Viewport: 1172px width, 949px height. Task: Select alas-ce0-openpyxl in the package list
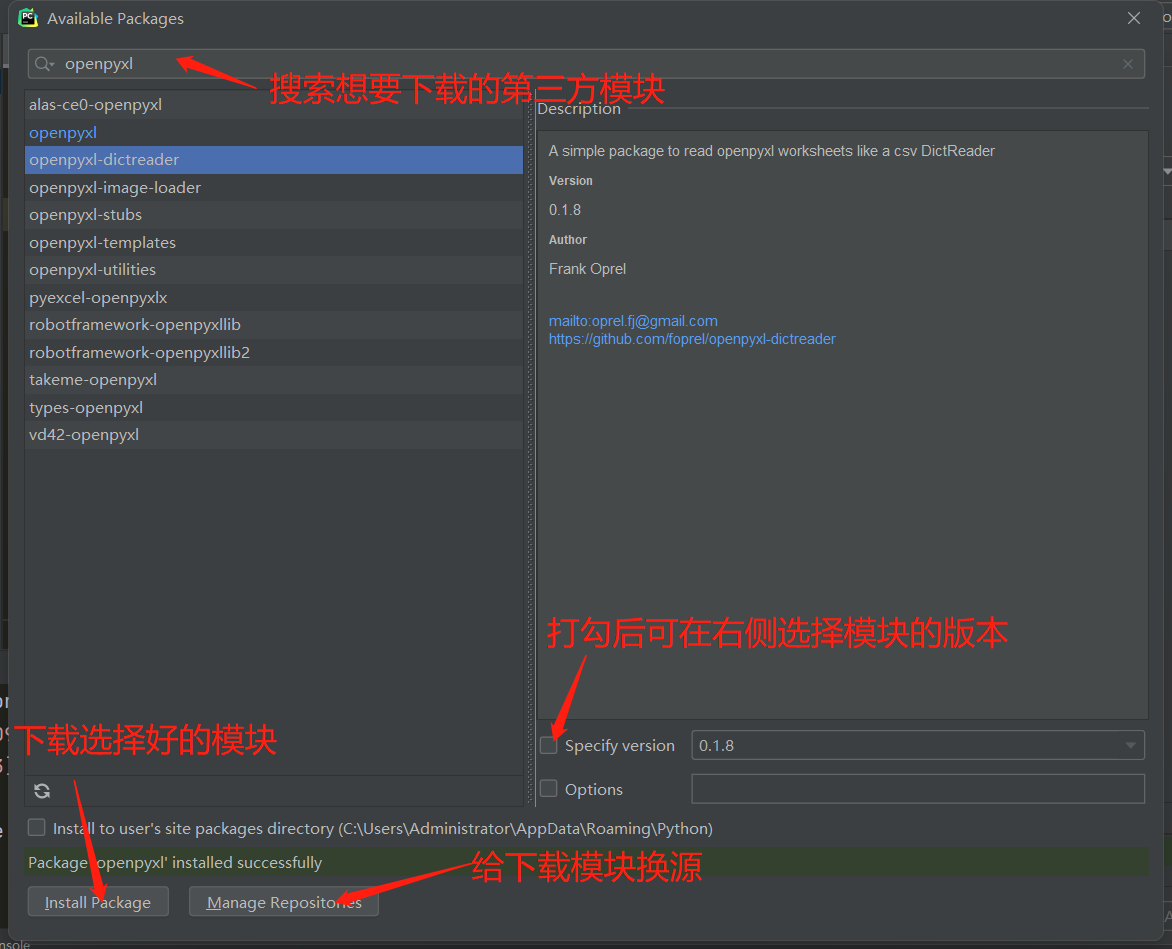coord(274,105)
